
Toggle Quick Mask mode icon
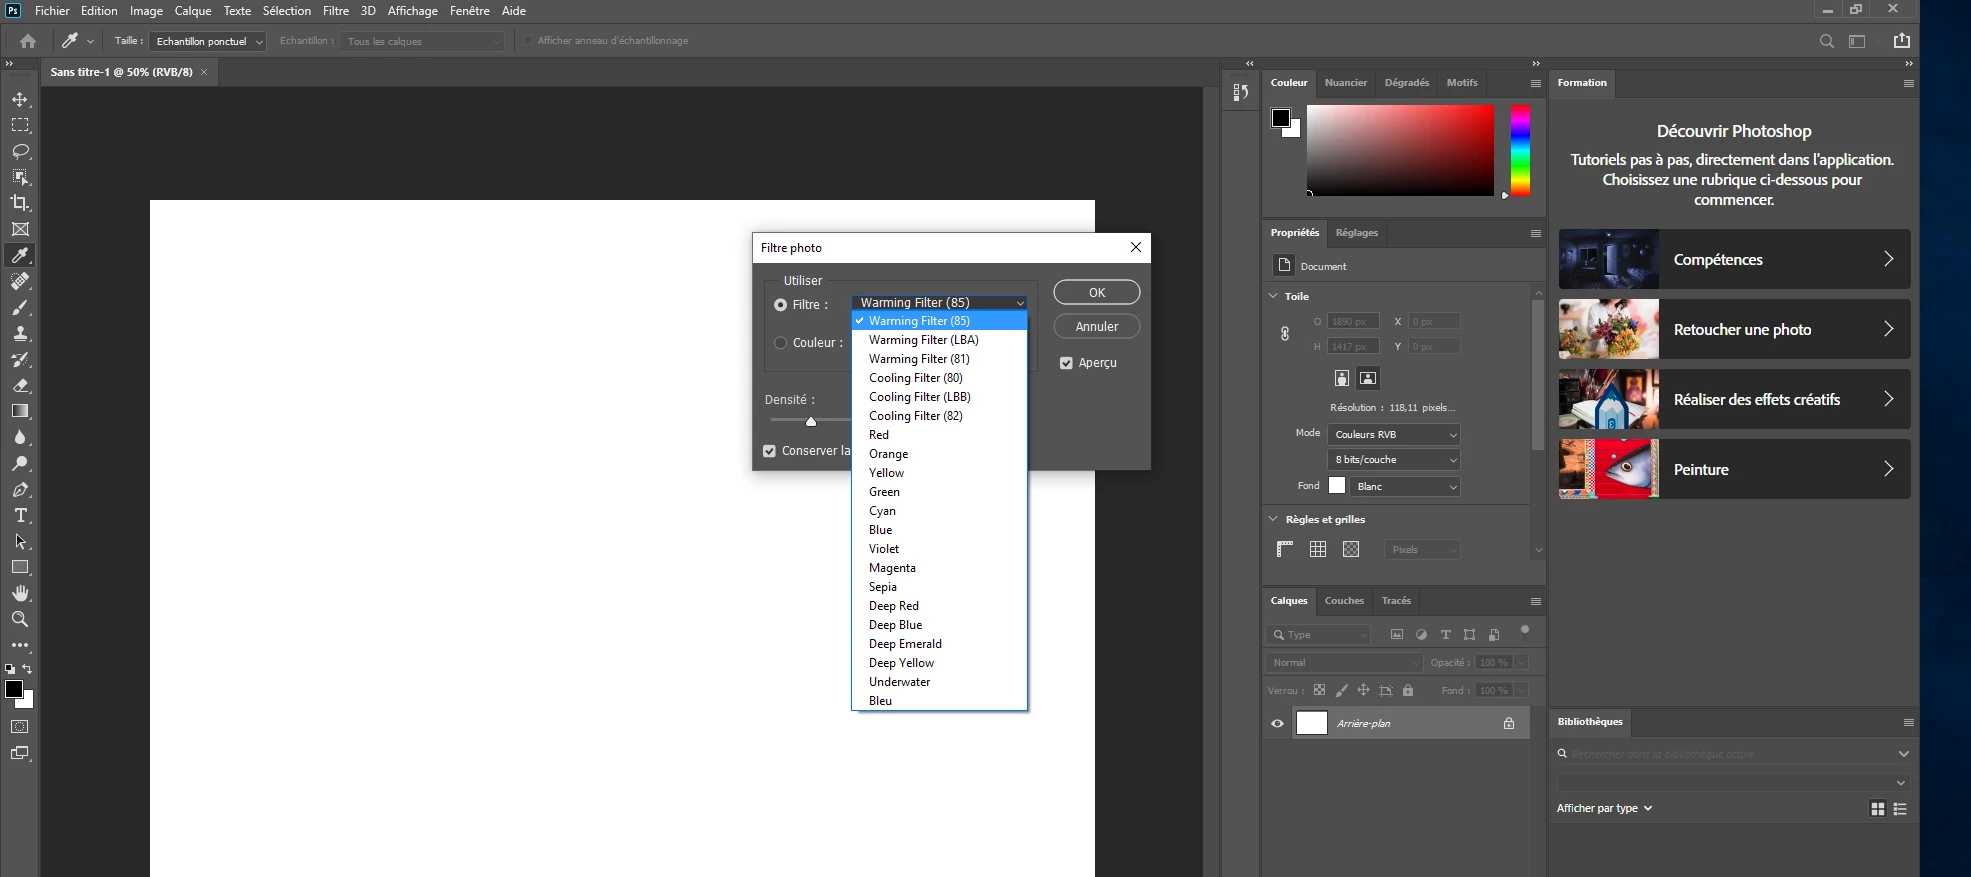[x=20, y=727]
